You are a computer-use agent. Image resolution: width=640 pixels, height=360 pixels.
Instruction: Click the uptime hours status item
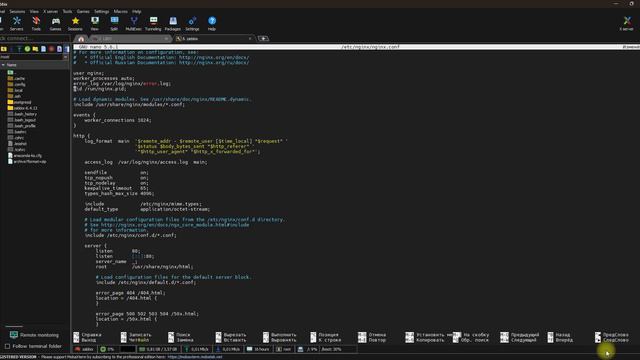click(x=258, y=349)
